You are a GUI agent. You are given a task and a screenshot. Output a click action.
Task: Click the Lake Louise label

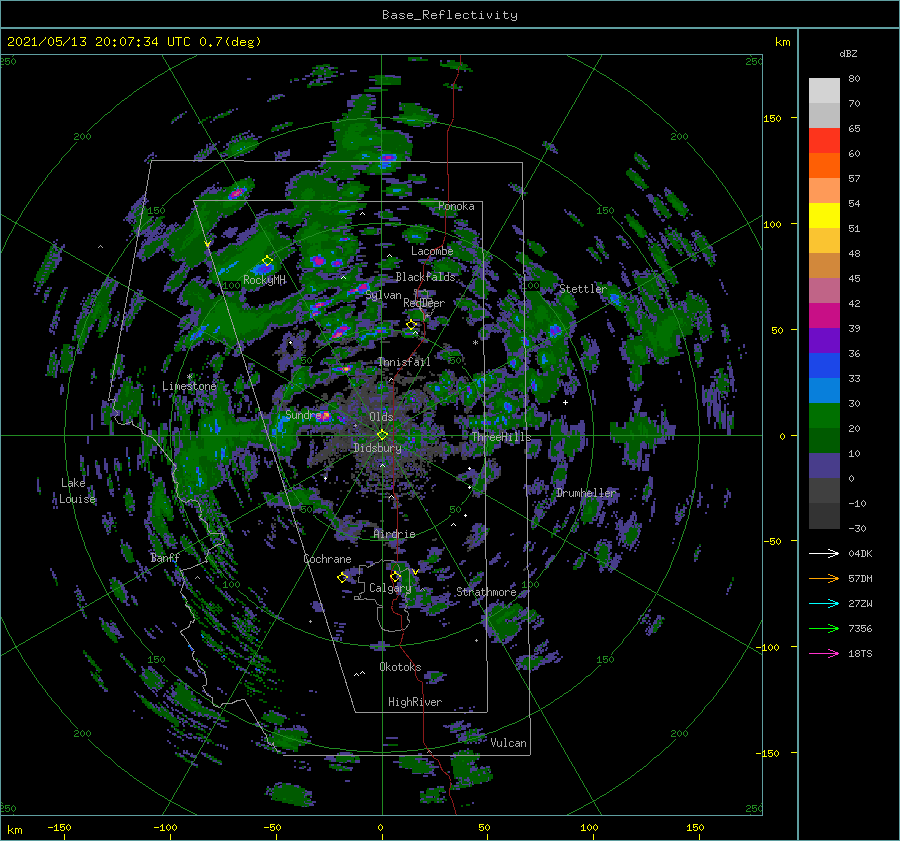(x=77, y=491)
